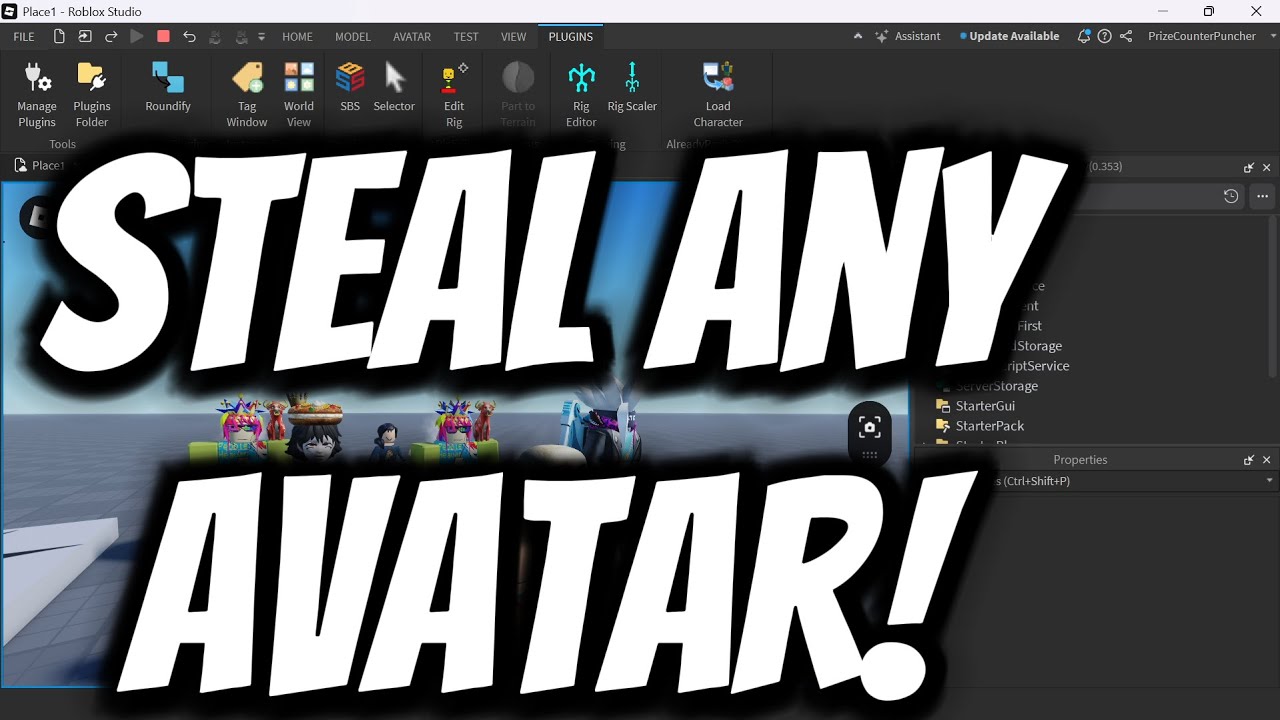Launch the Roundify plugin
Viewport: 1280px width, 720px height.
(168, 88)
